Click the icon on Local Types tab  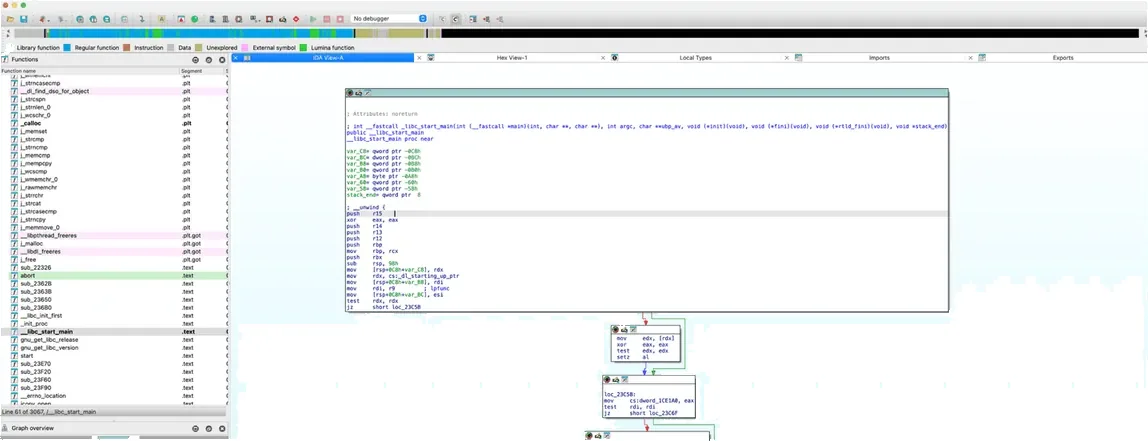[615, 57]
